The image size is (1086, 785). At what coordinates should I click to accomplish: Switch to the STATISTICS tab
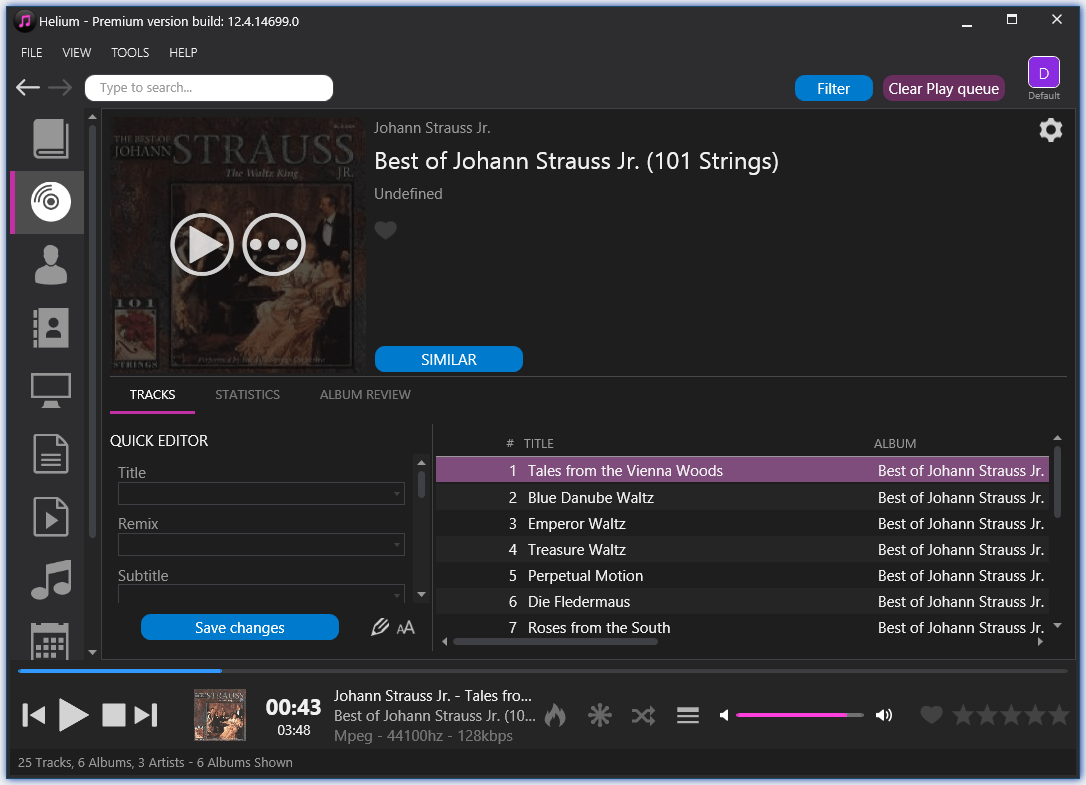pyautogui.click(x=247, y=394)
